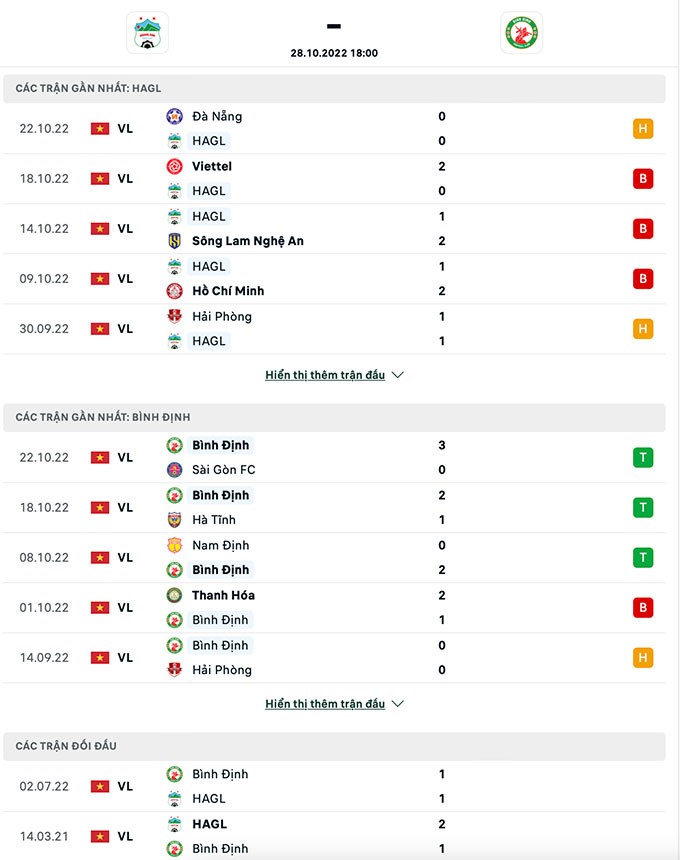Expand more HAGL matches chevron
The image size is (680, 860).
point(398,375)
